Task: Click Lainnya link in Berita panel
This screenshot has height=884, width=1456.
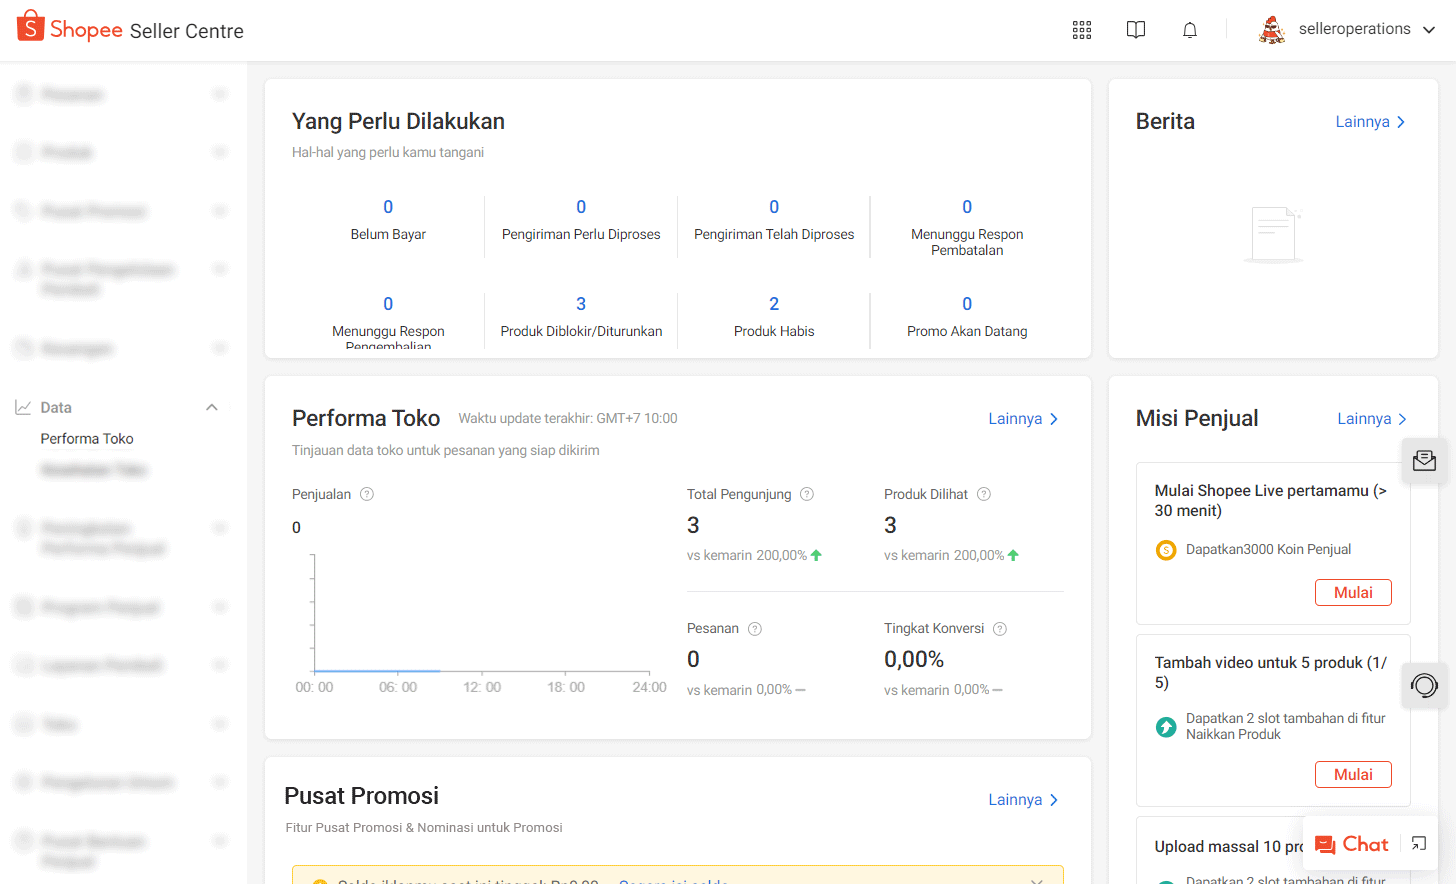Action: click(1370, 122)
